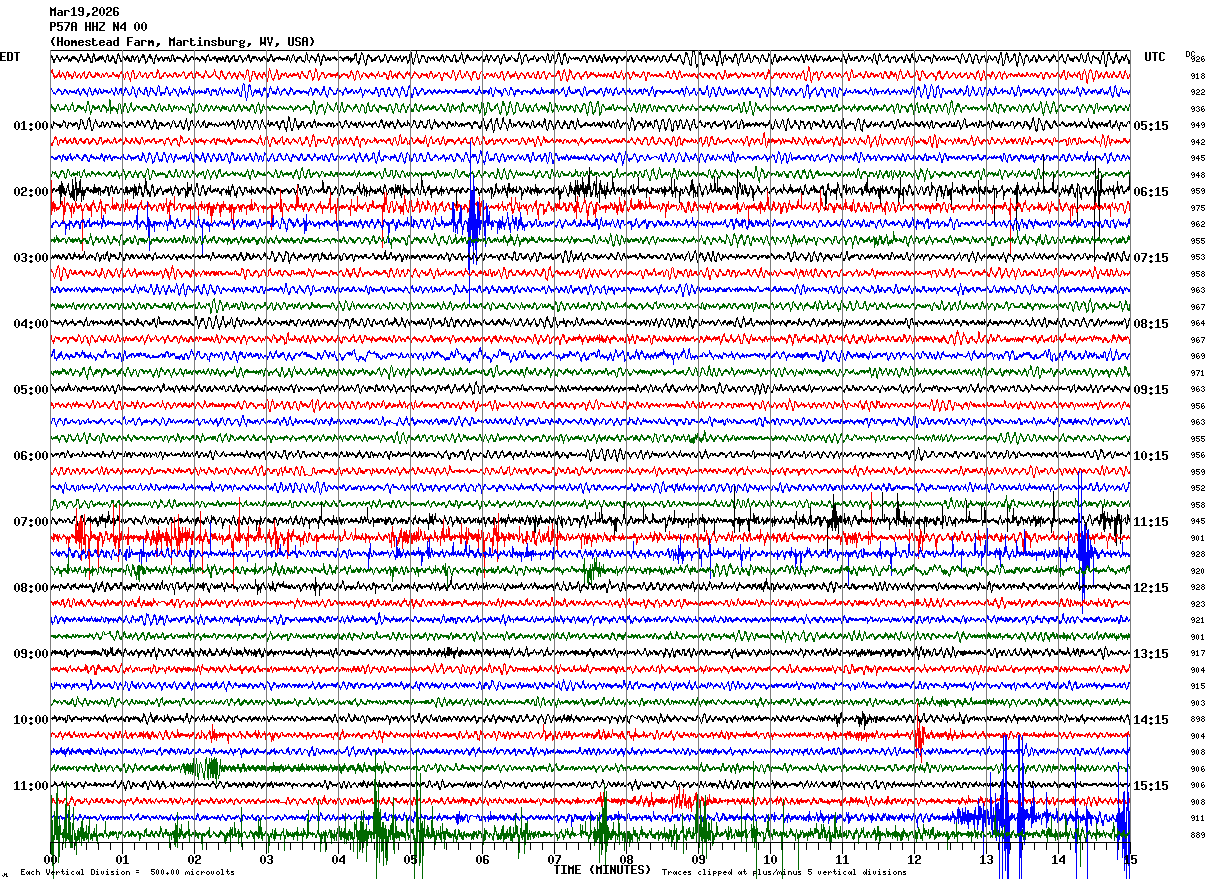Select the 01:00 EDT time label
Image resolution: width=1210 pixels, height=886 pixels.
coord(31,126)
